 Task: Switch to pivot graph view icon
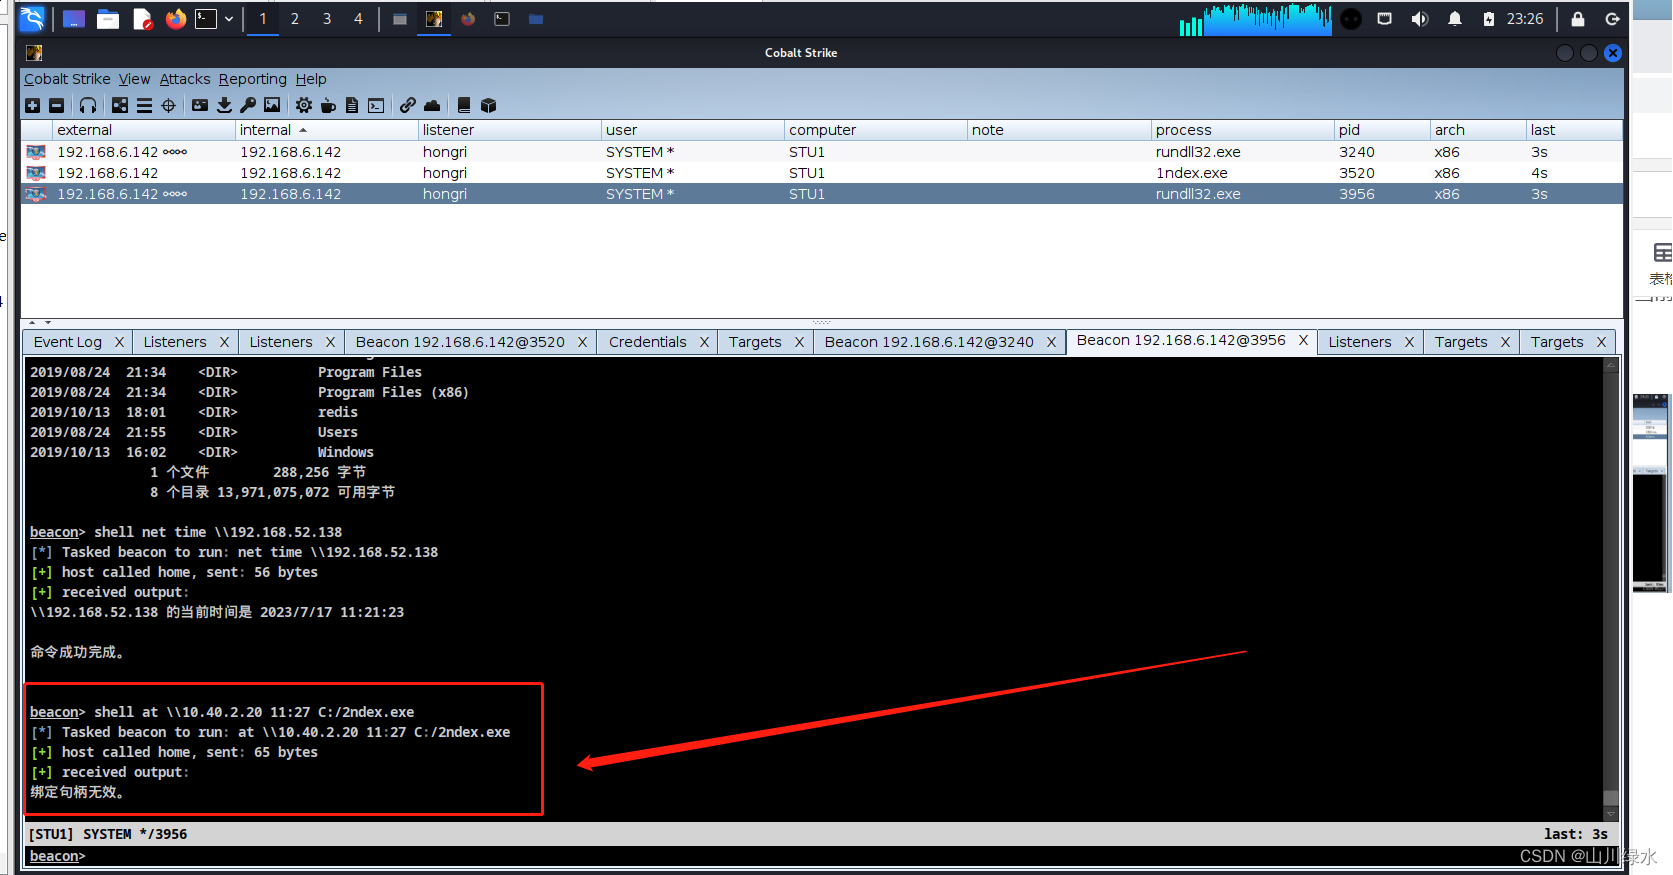120,105
